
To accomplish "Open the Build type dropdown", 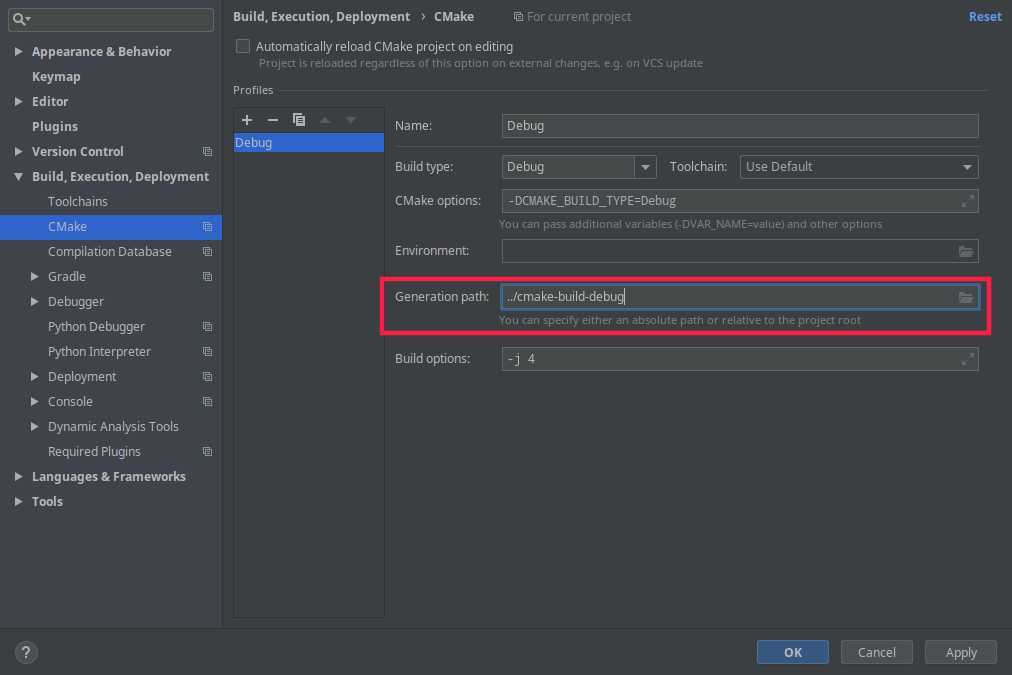I will point(645,167).
